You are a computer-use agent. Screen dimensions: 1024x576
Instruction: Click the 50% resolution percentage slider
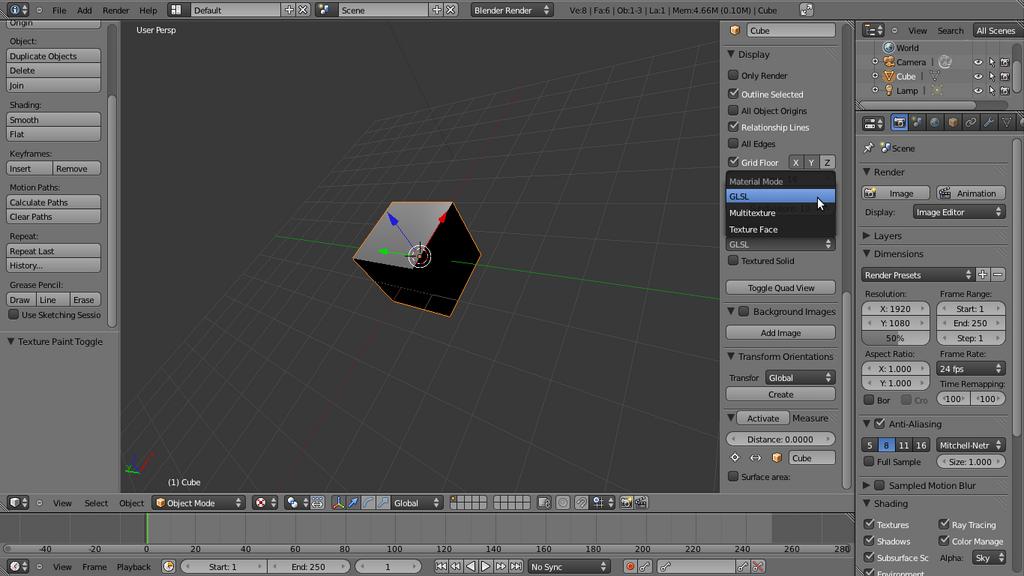coord(895,338)
